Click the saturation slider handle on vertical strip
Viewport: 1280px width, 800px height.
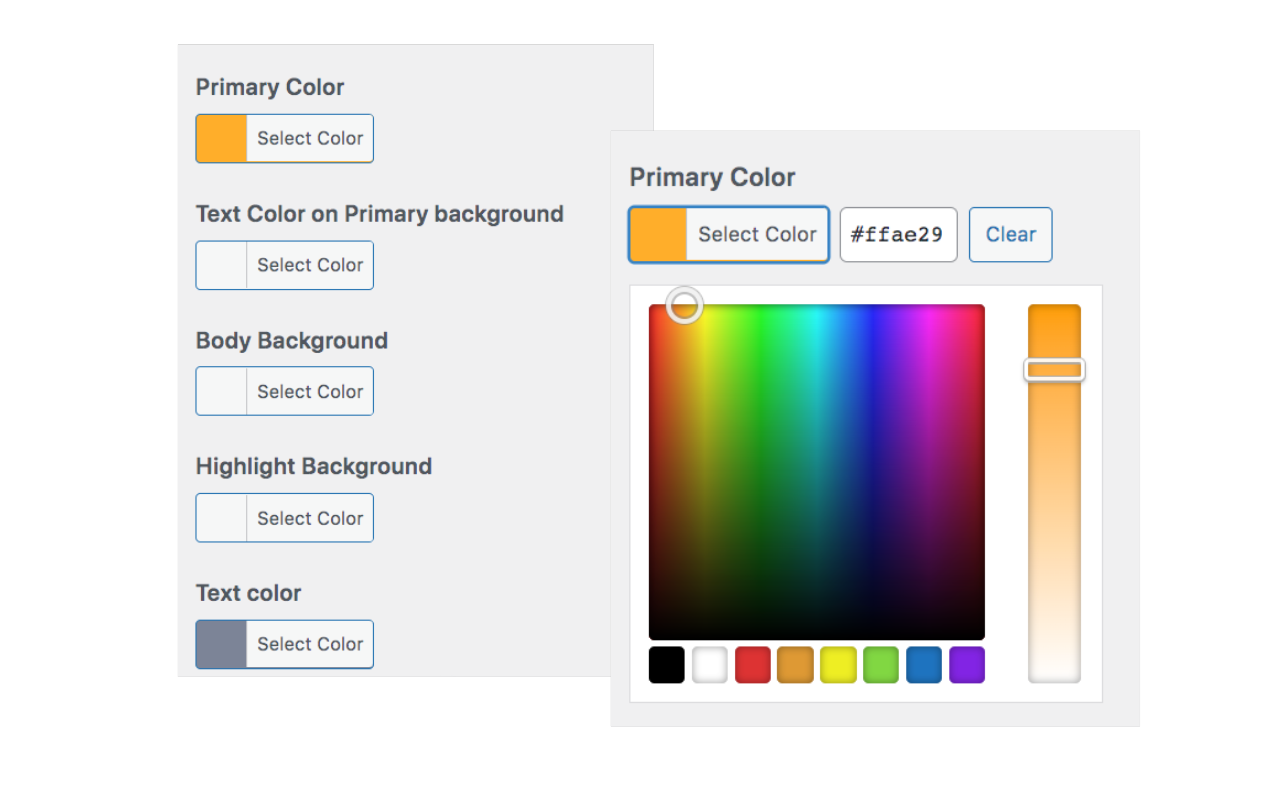pos(1054,370)
